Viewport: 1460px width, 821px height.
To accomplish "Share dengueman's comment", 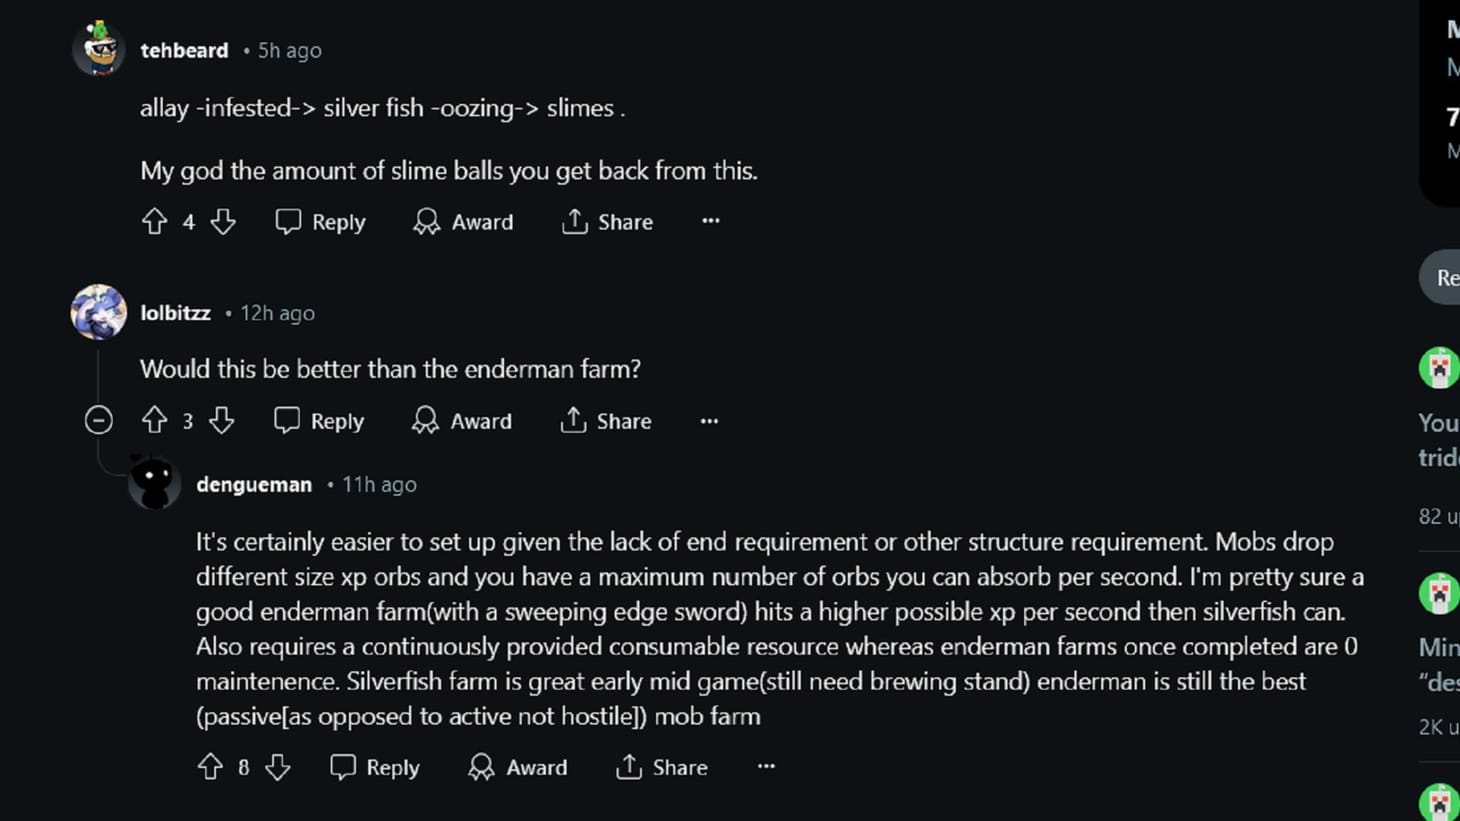I will pyautogui.click(x=661, y=767).
